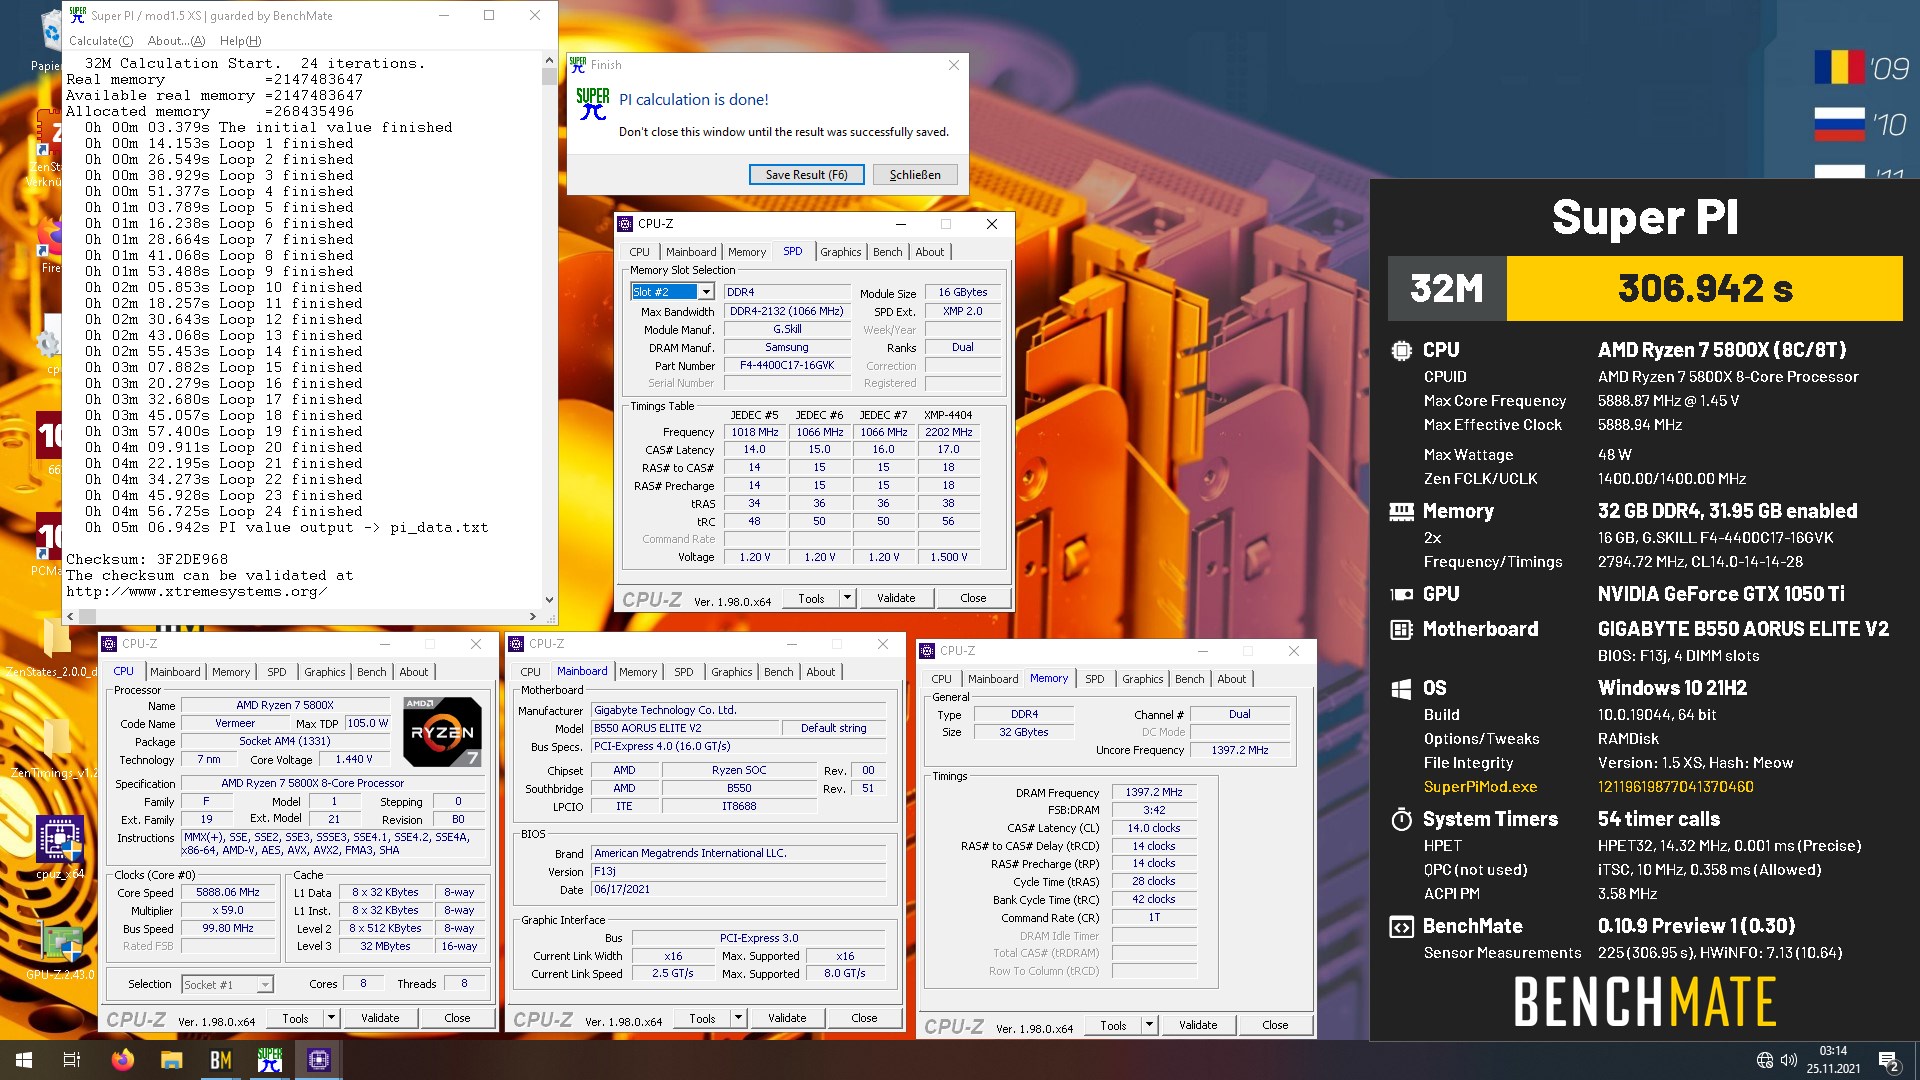
Task: Click the BIOS Version F13j field
Action: [x=739, y=871]
